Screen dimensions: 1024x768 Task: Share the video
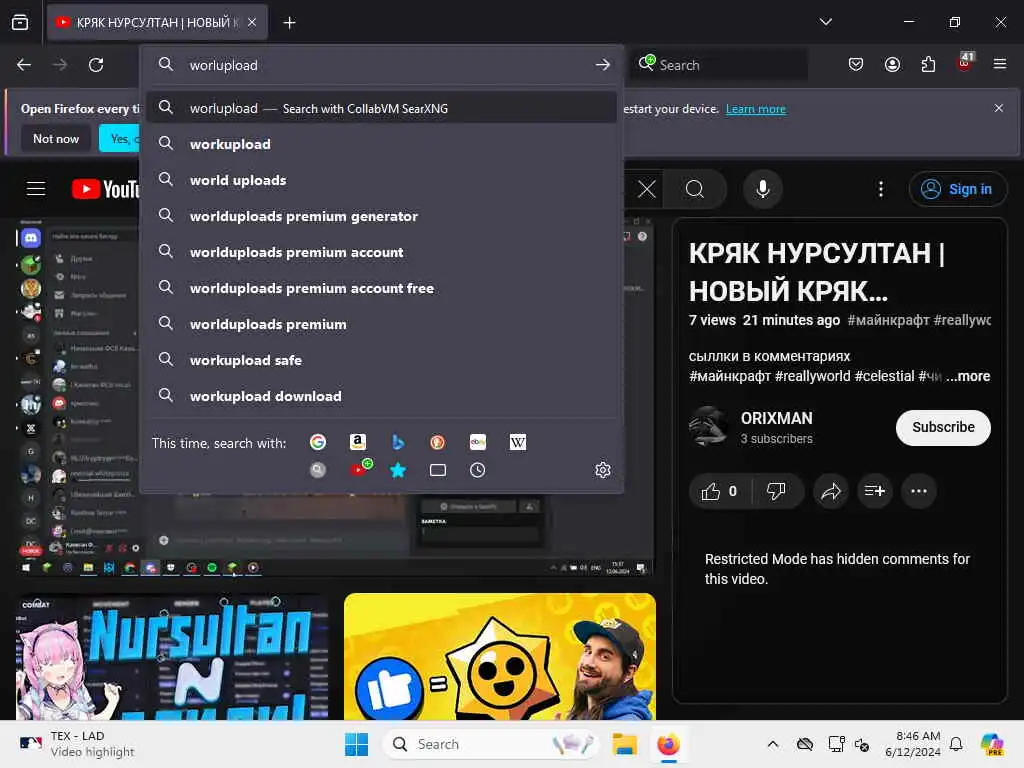(x=831, y=491)
